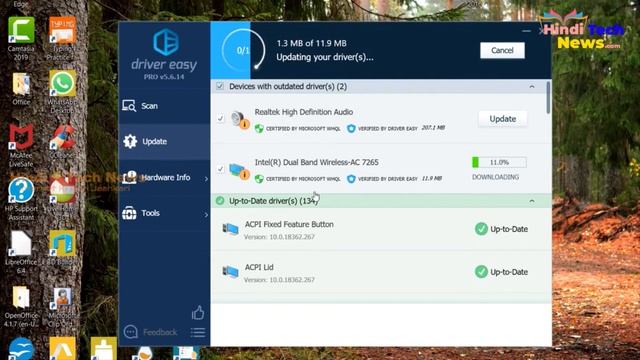Click ACPI Fixed Feature Up-to-Date check
Image resolution: width=640 pixels, height=360 pixels.
point(481,229)
